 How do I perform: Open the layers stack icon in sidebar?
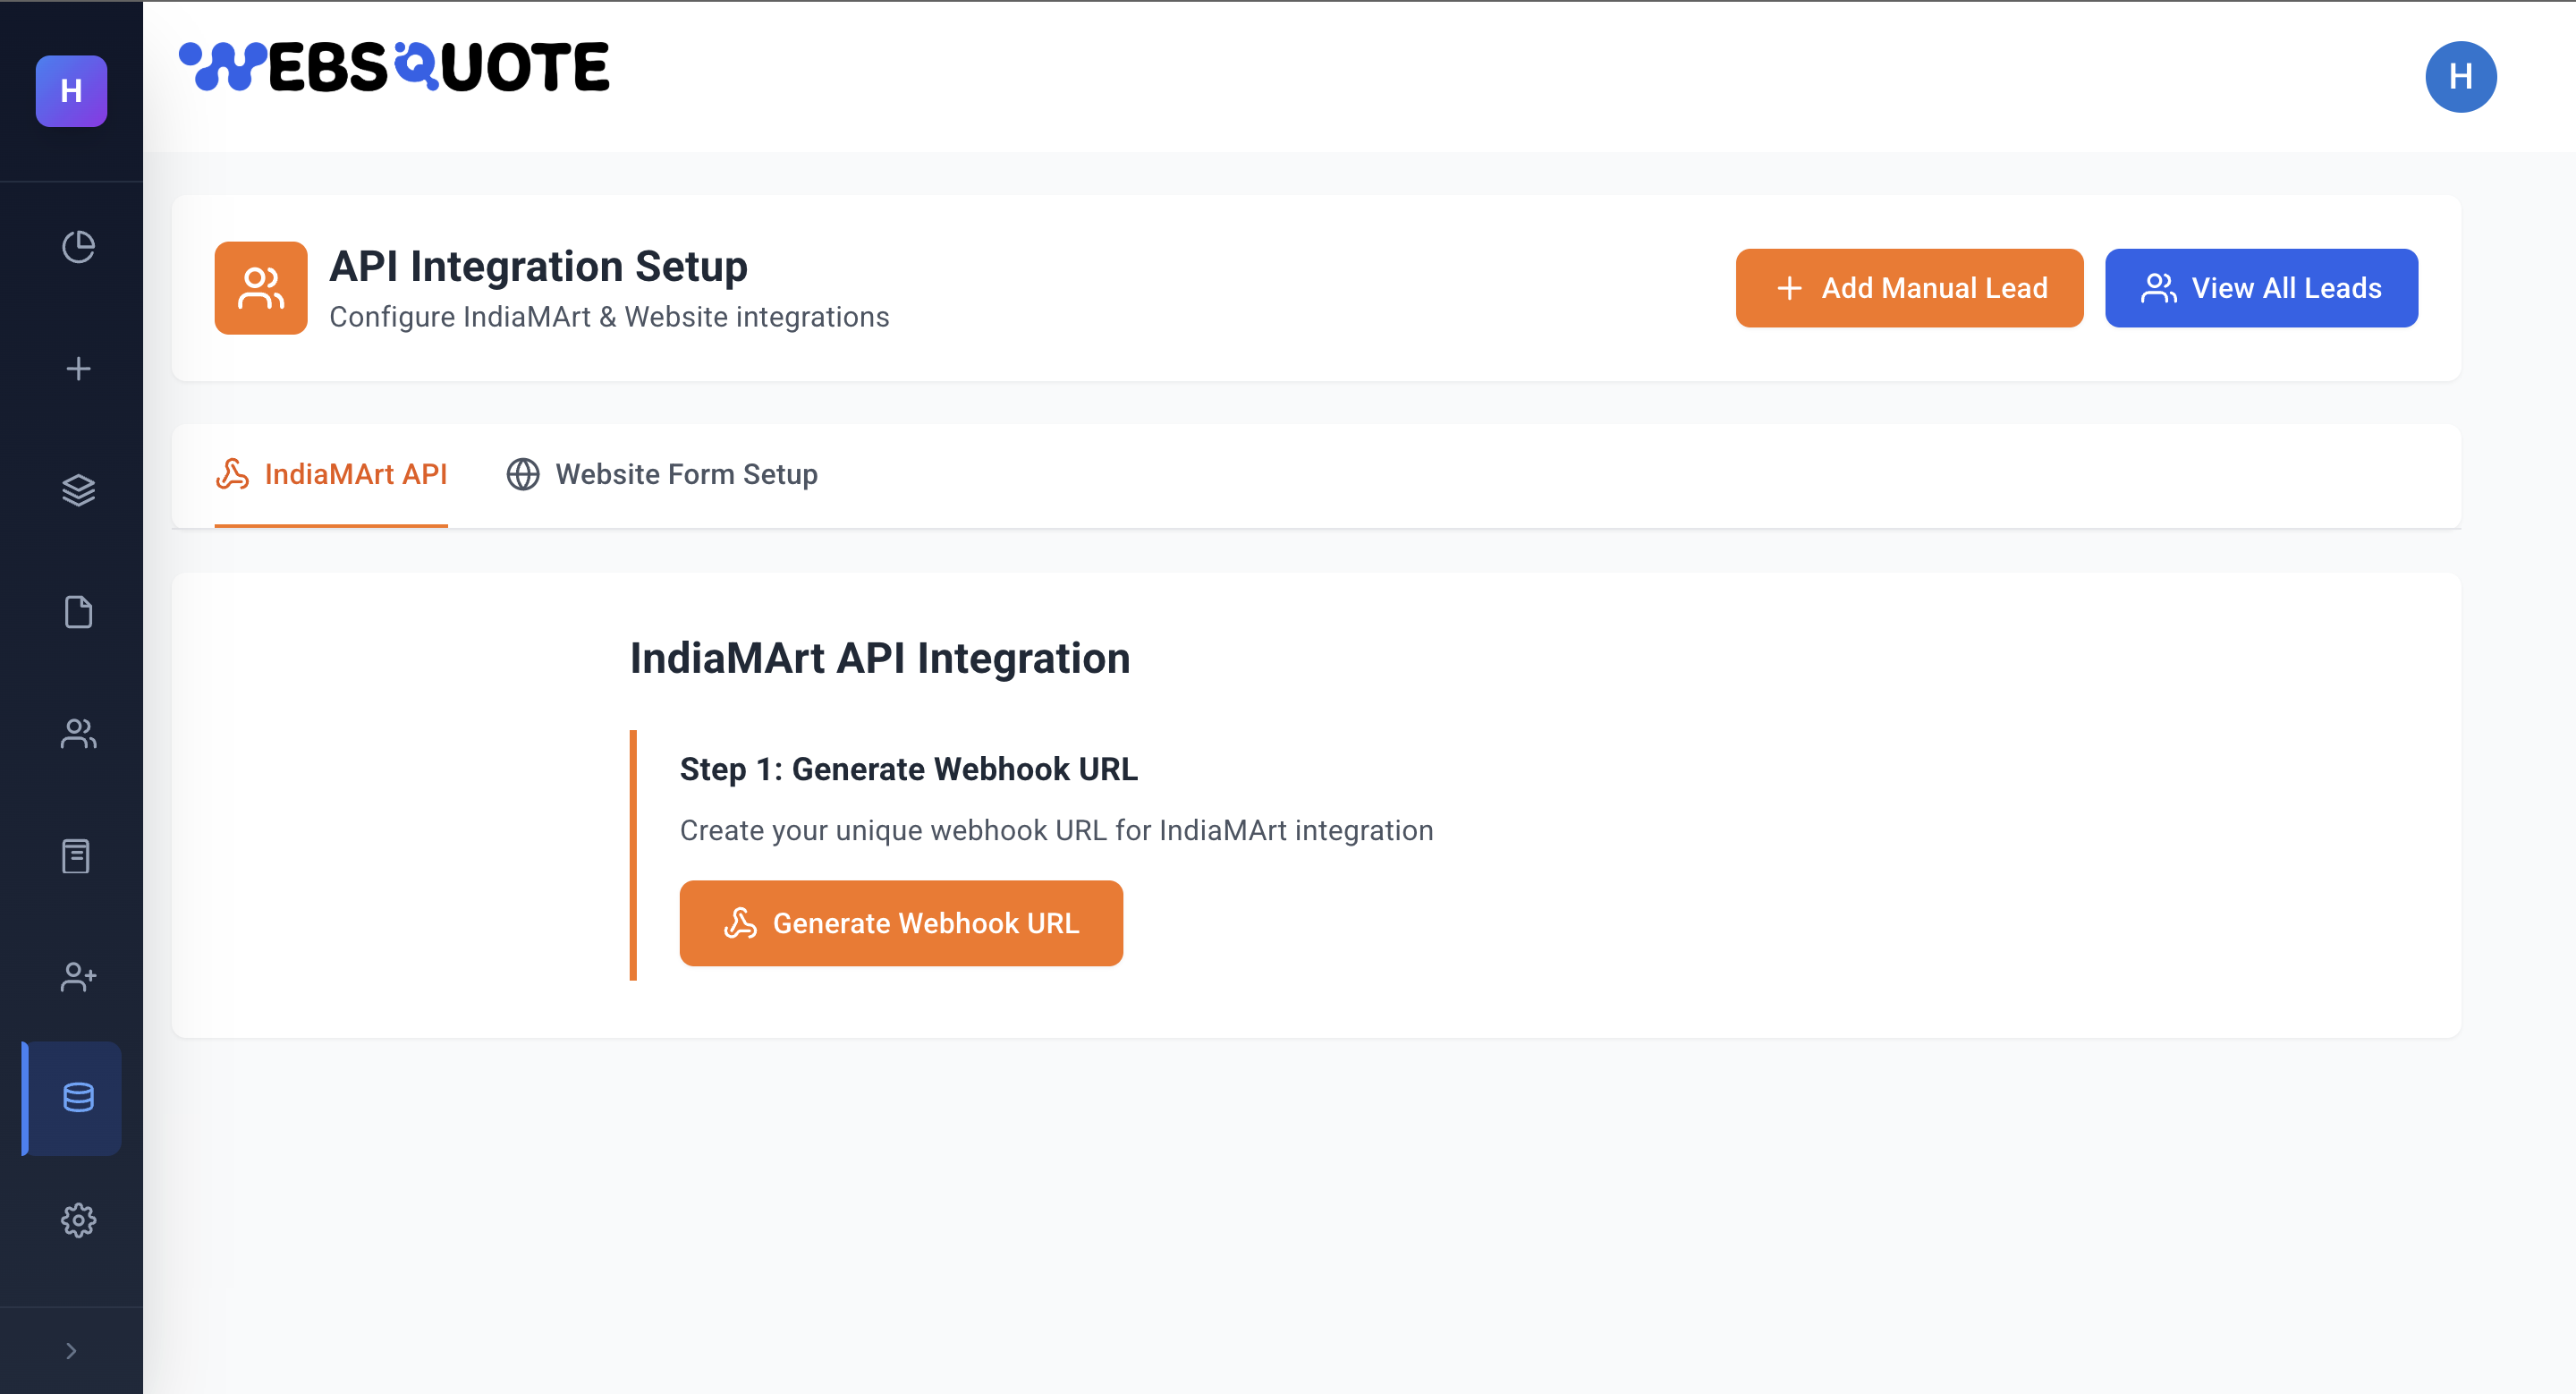(x=78, y=490)
